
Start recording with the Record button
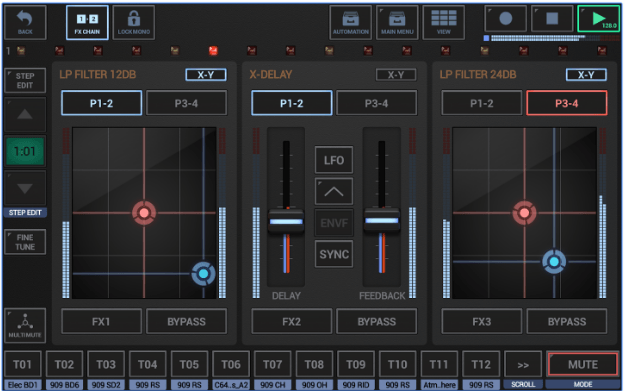coord(505,19)
